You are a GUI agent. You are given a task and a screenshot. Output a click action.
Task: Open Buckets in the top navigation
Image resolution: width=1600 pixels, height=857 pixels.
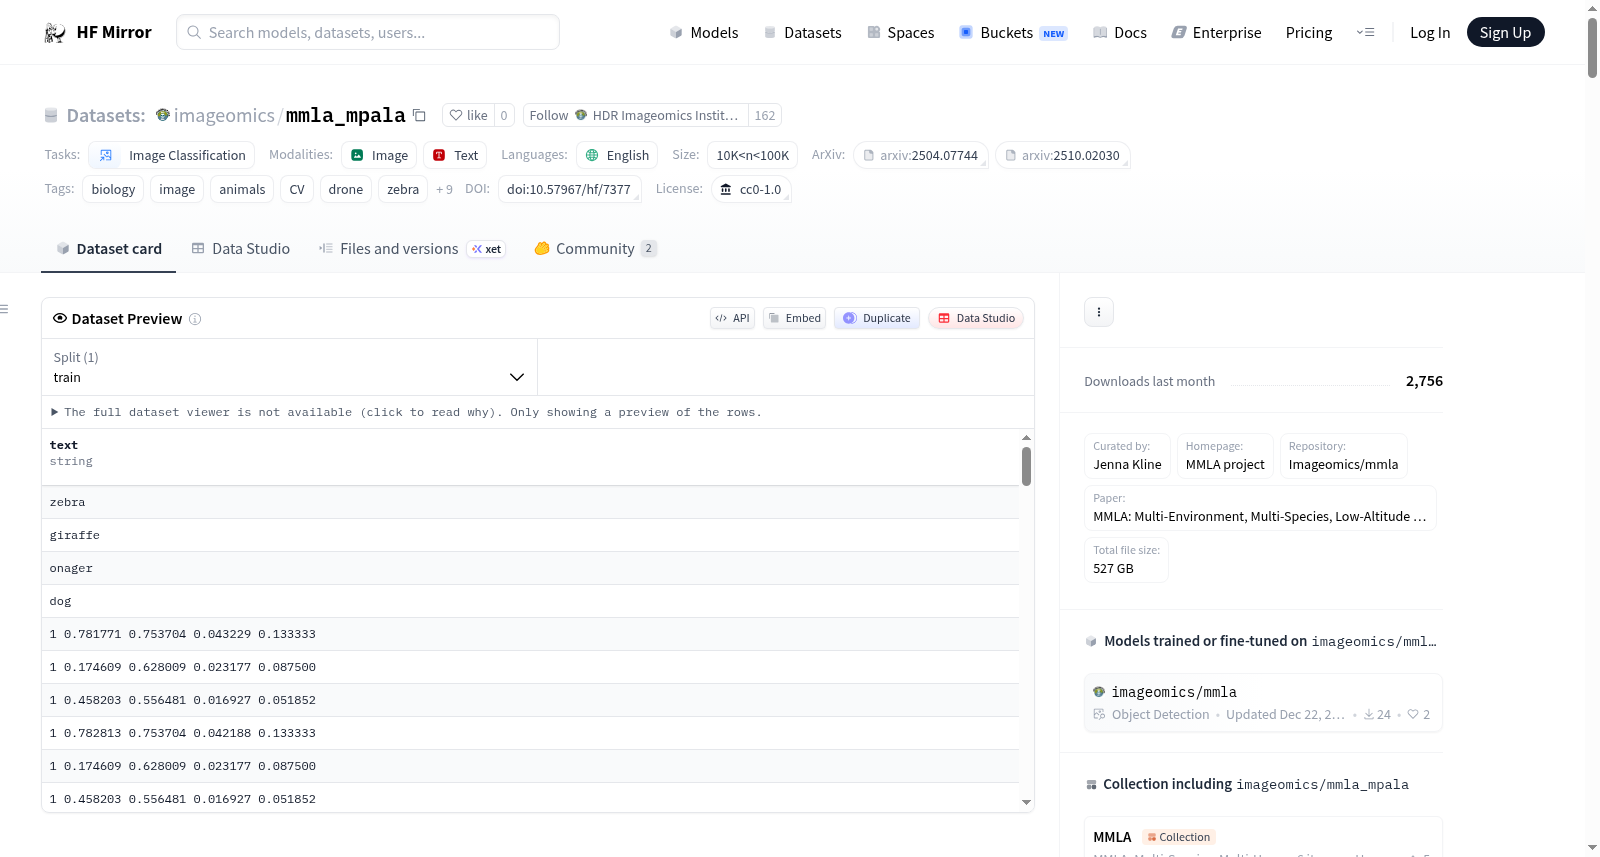click(1013, 33)
